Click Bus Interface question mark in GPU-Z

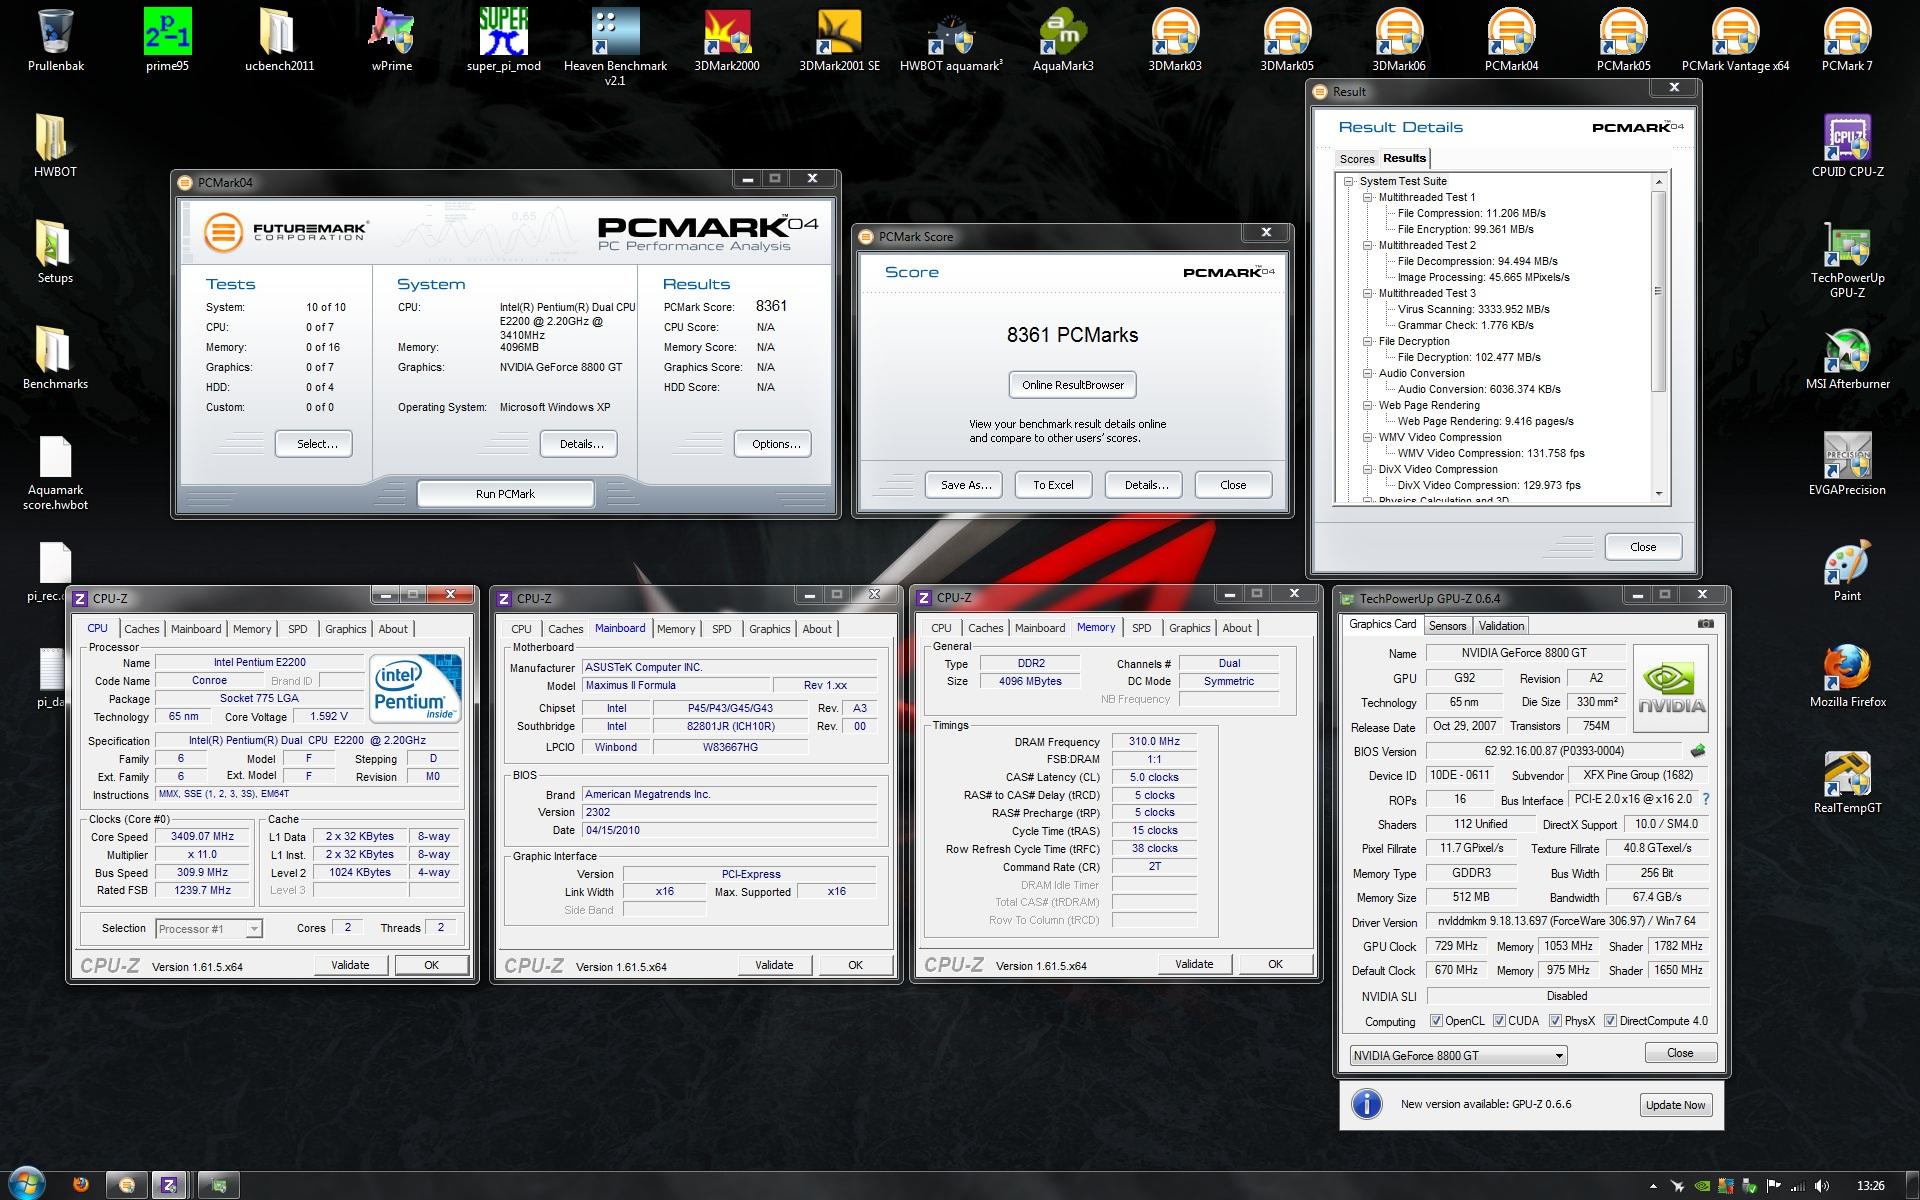[1705, 799]
